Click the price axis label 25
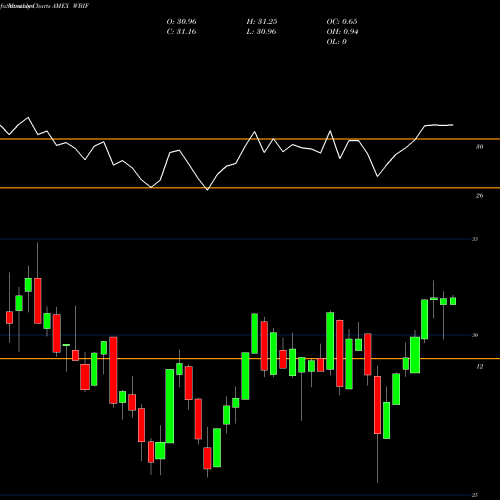 (x=475, y=495)
